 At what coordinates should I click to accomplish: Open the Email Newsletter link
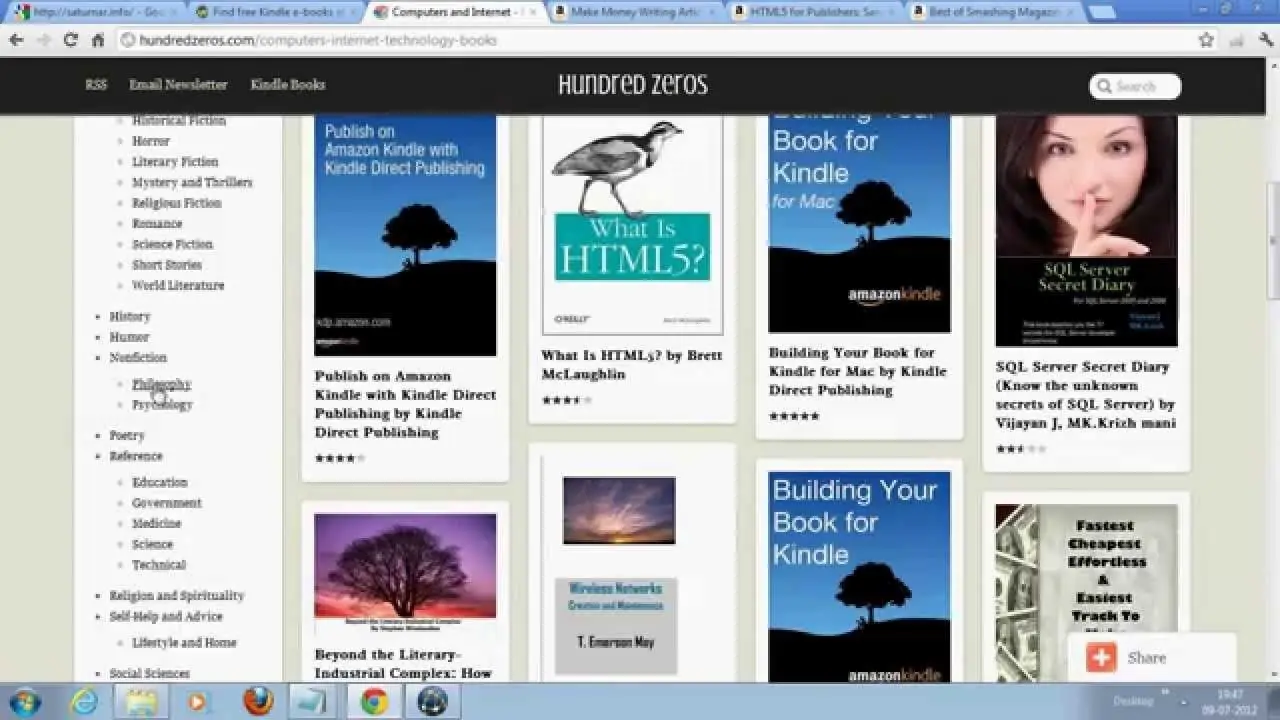178,85
